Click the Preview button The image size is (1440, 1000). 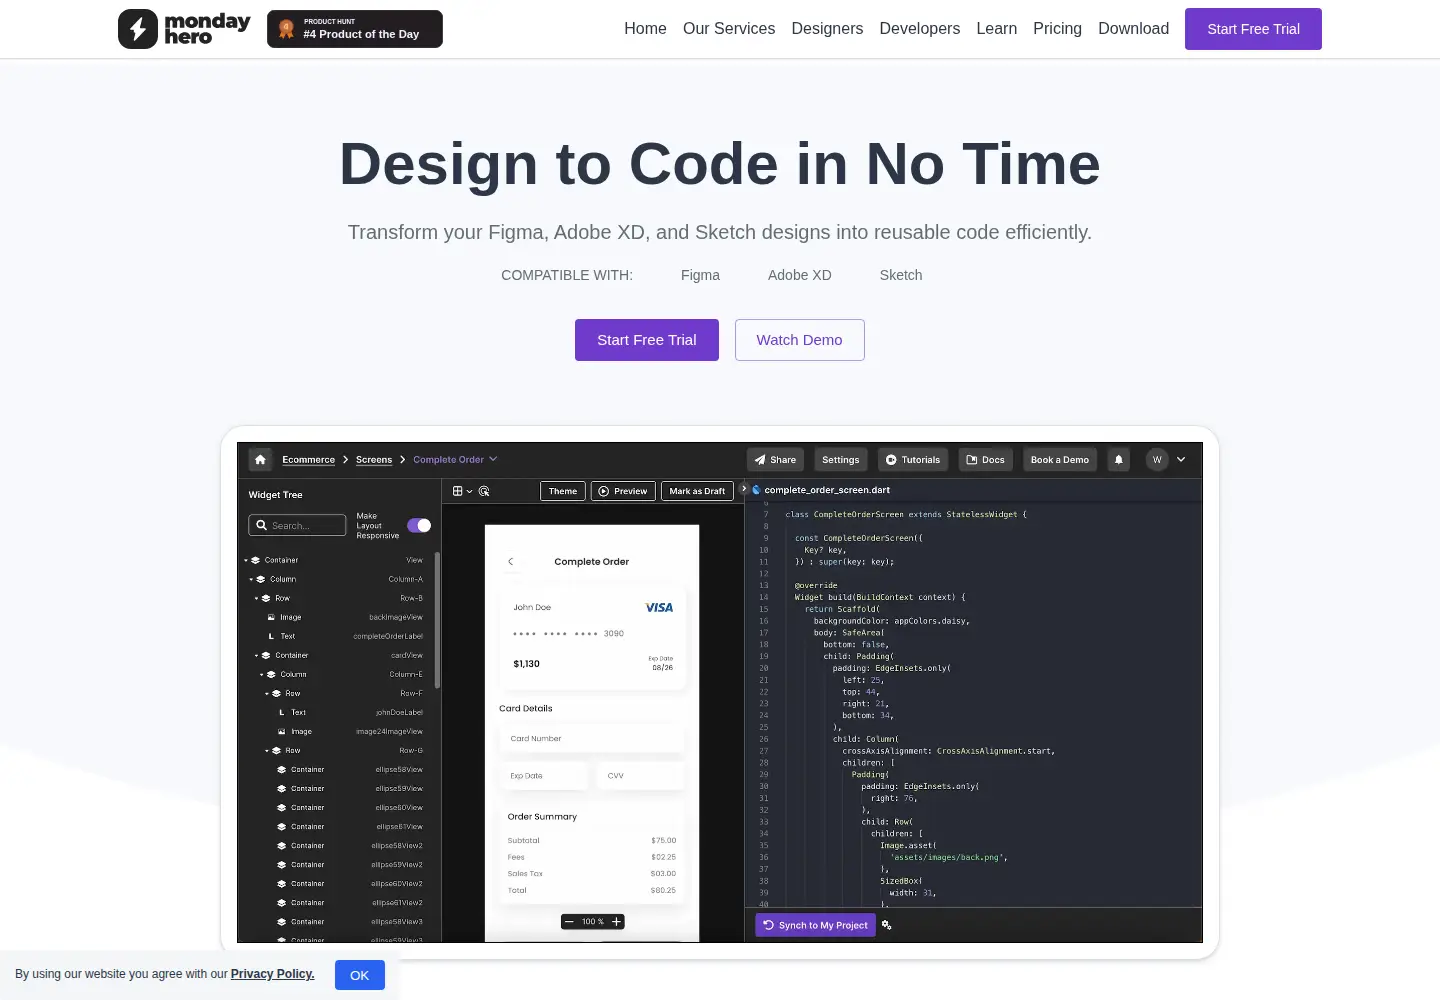(623, 491)
